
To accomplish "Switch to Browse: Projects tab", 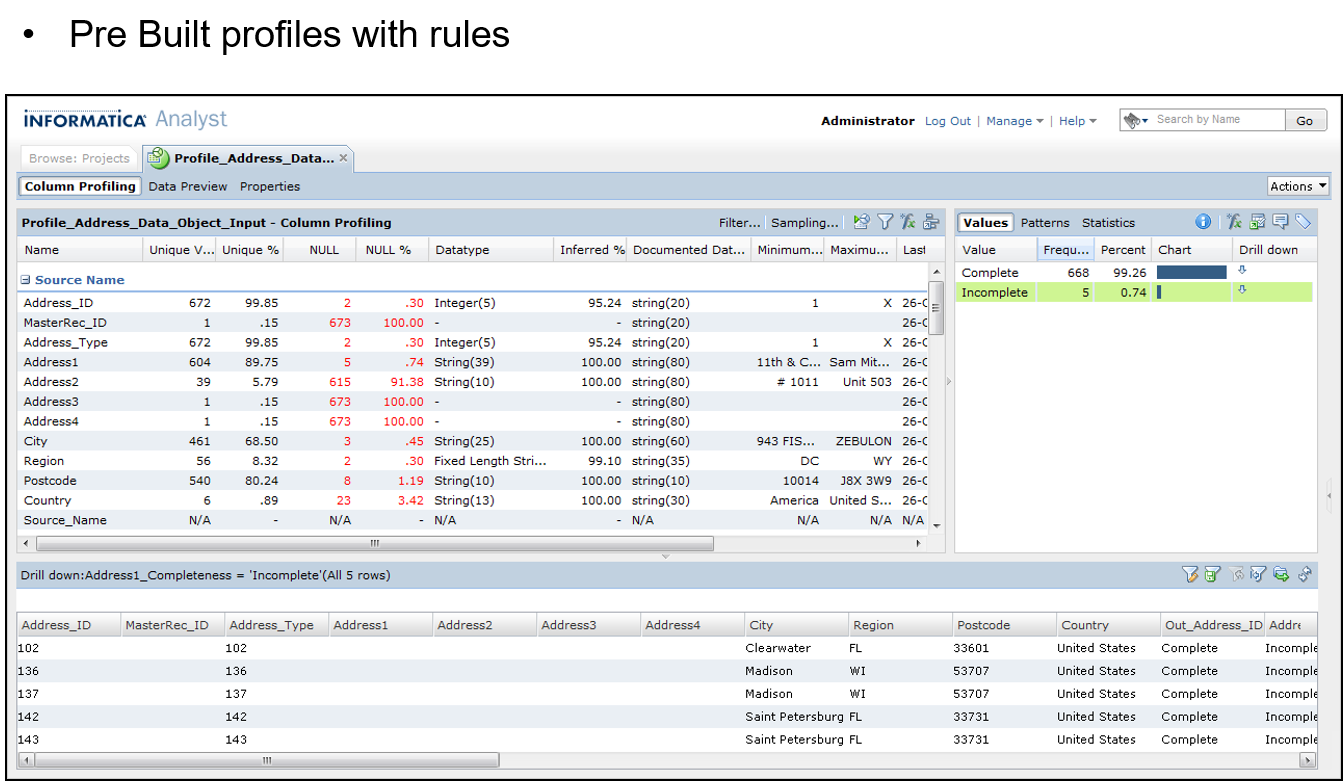I will (79, 158).
